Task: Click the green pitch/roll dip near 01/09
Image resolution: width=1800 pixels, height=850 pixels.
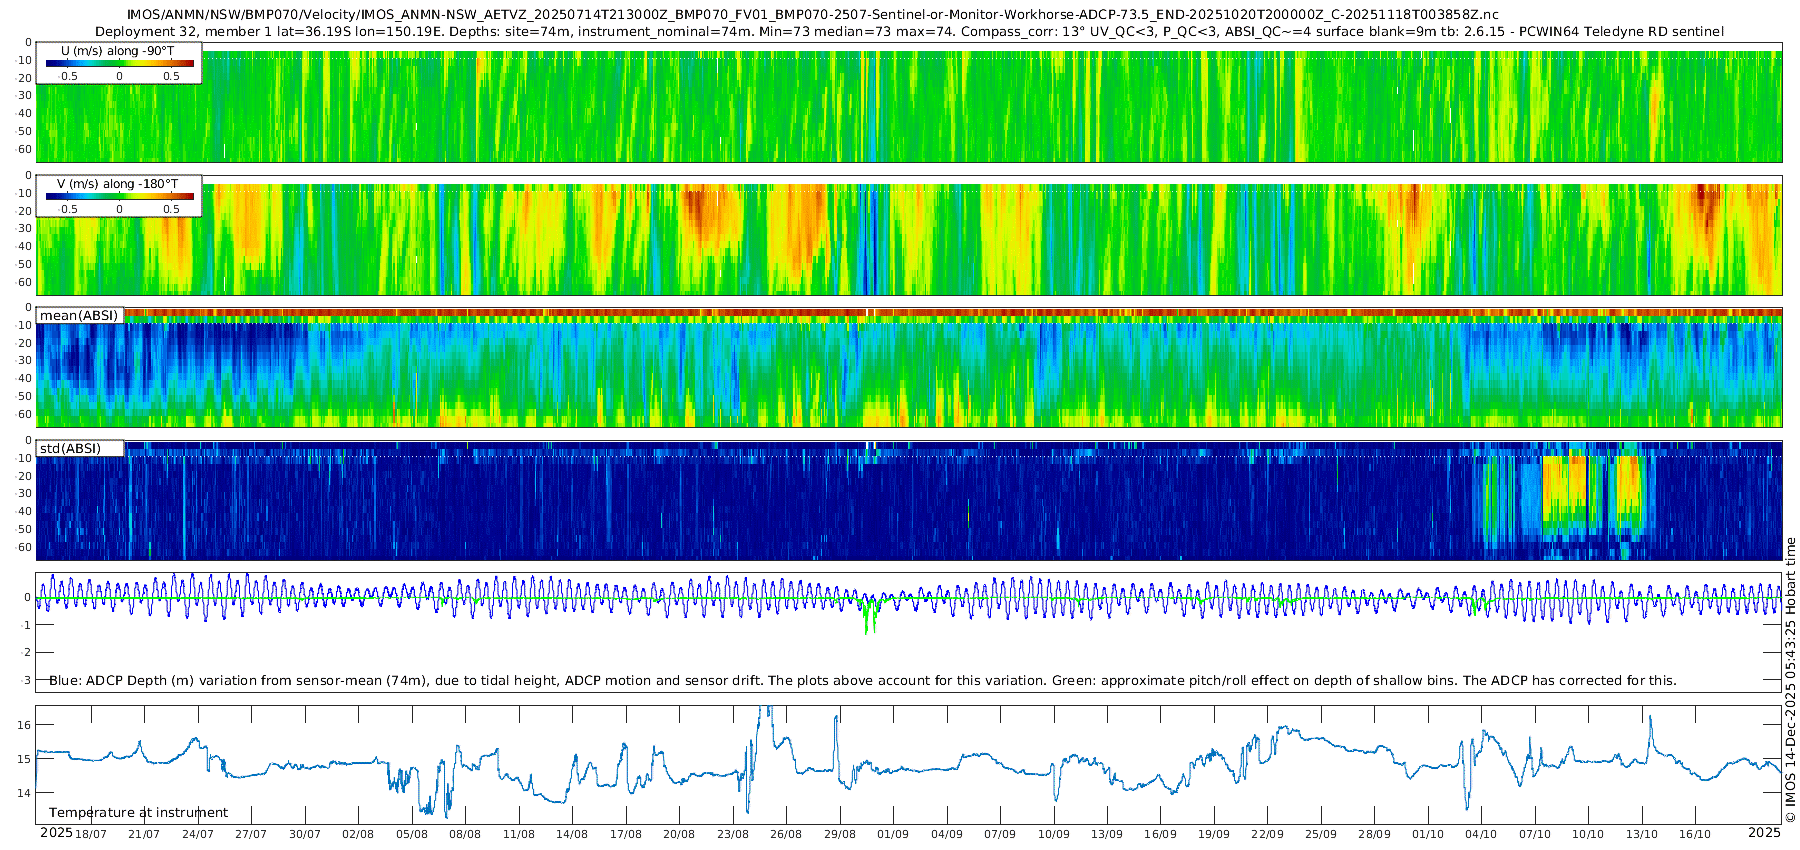Action: [870, 615]
